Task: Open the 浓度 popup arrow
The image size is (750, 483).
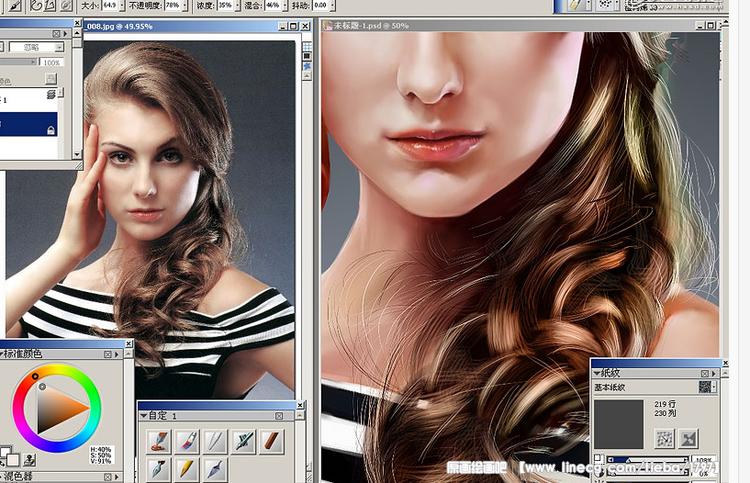Action: [x=238, y=5]
